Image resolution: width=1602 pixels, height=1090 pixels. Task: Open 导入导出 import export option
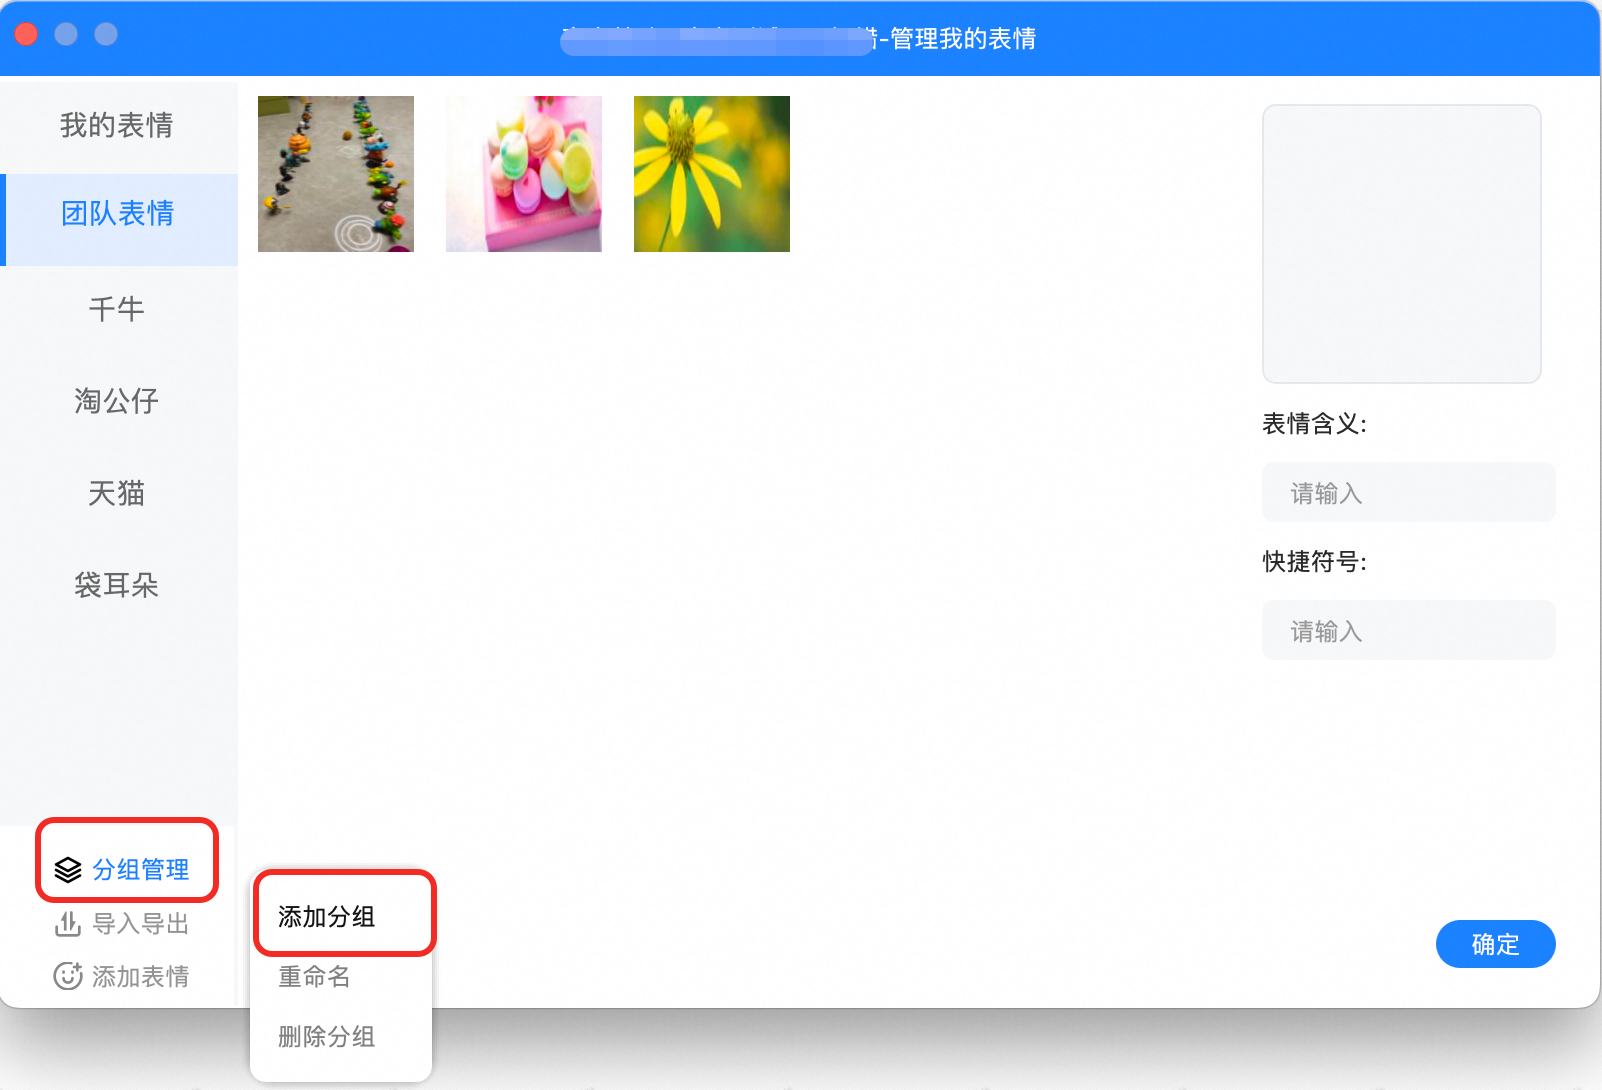[122, 923]
